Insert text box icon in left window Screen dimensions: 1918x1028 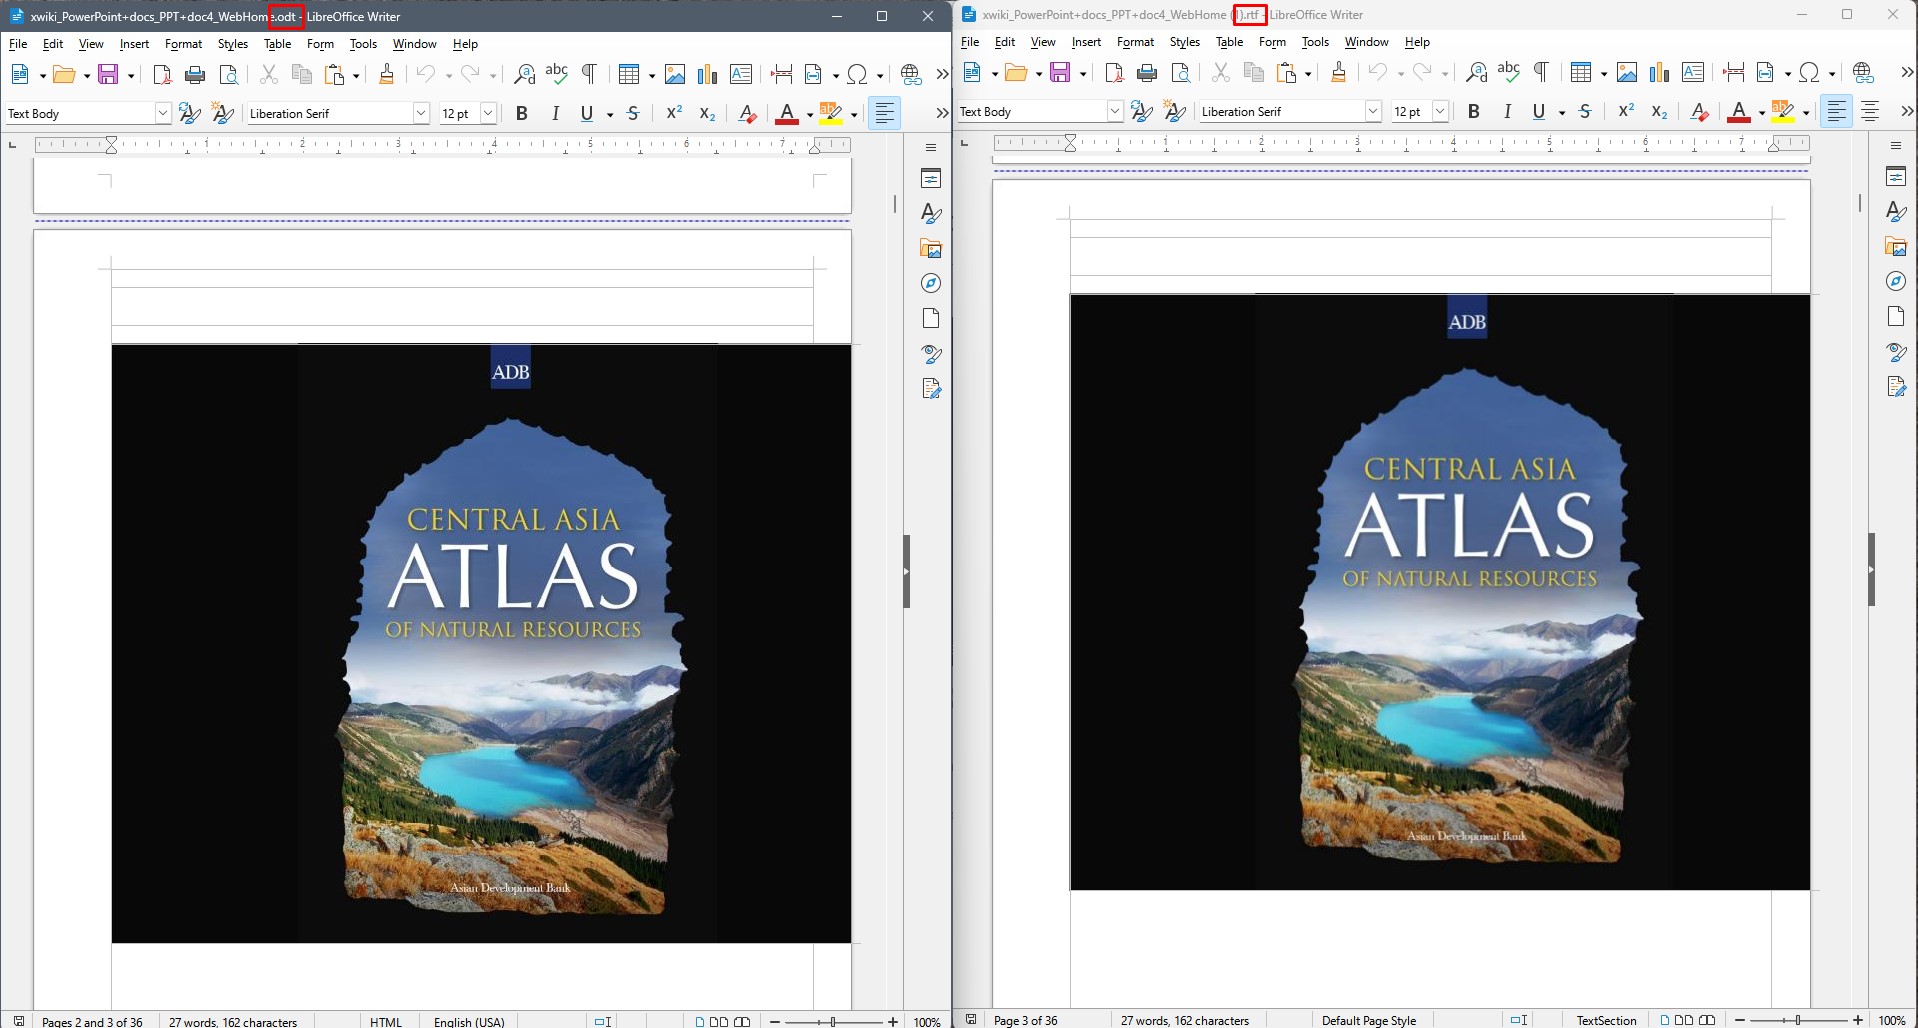(741, 74)
